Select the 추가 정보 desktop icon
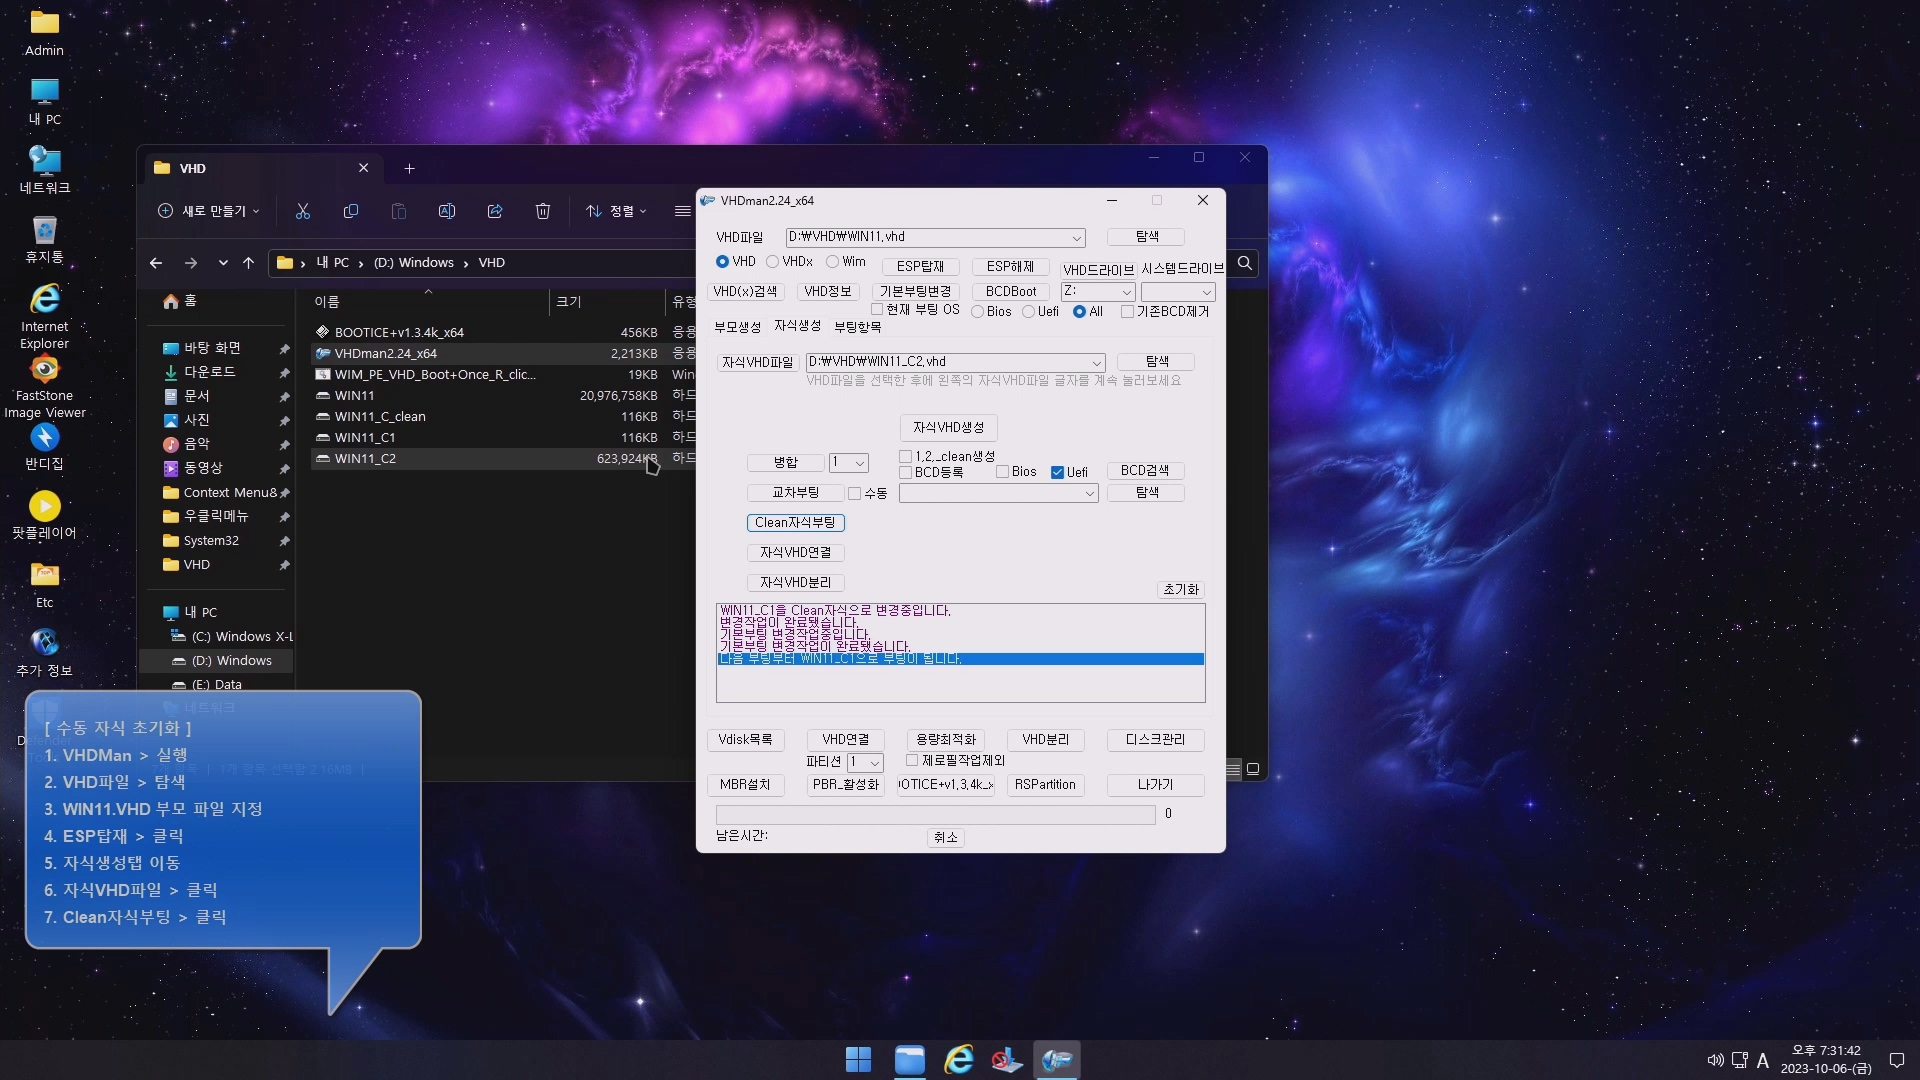 [44, 653]
